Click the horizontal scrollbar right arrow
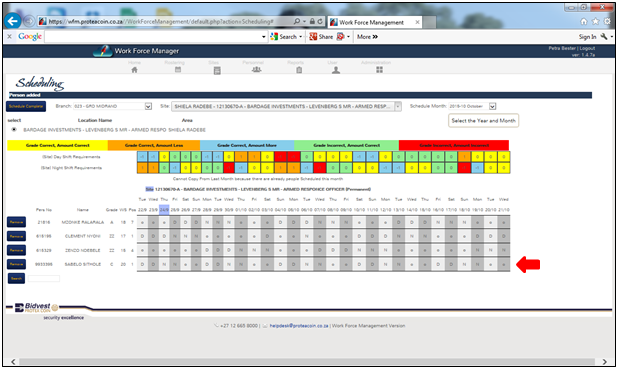 [x=605, y=362]
